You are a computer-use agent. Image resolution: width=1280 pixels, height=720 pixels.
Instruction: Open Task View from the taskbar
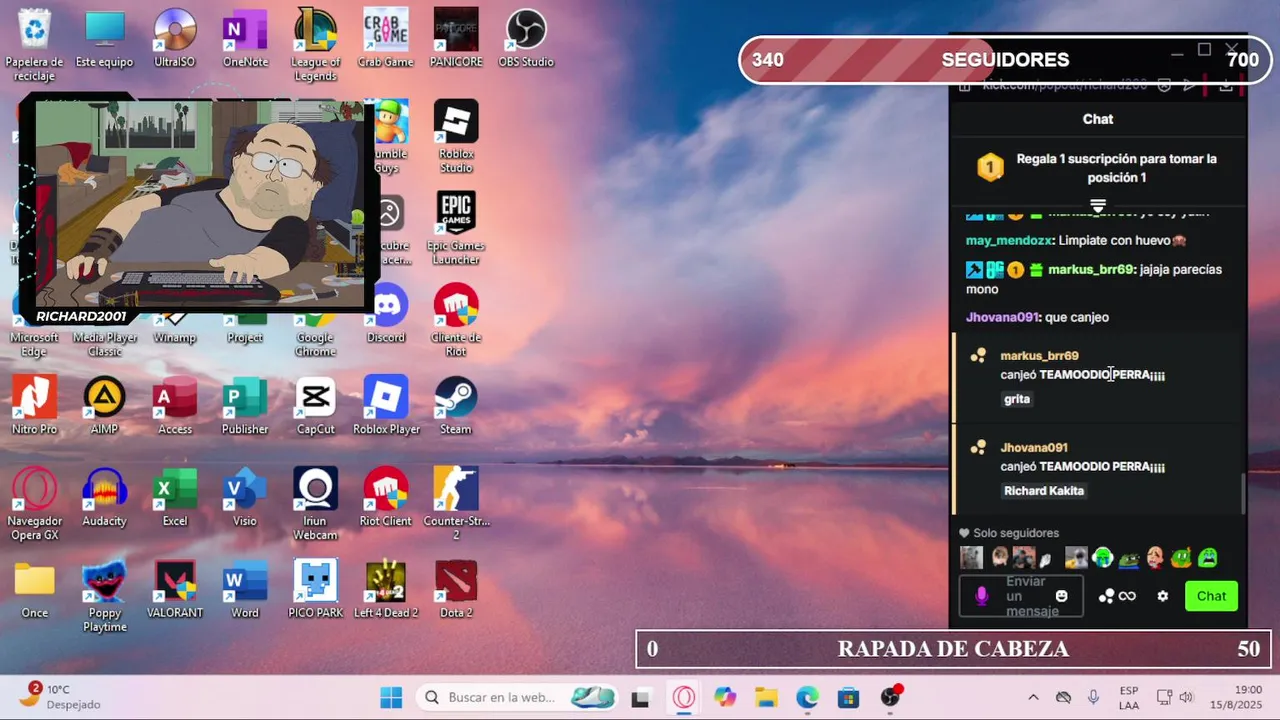click(641, 697)
